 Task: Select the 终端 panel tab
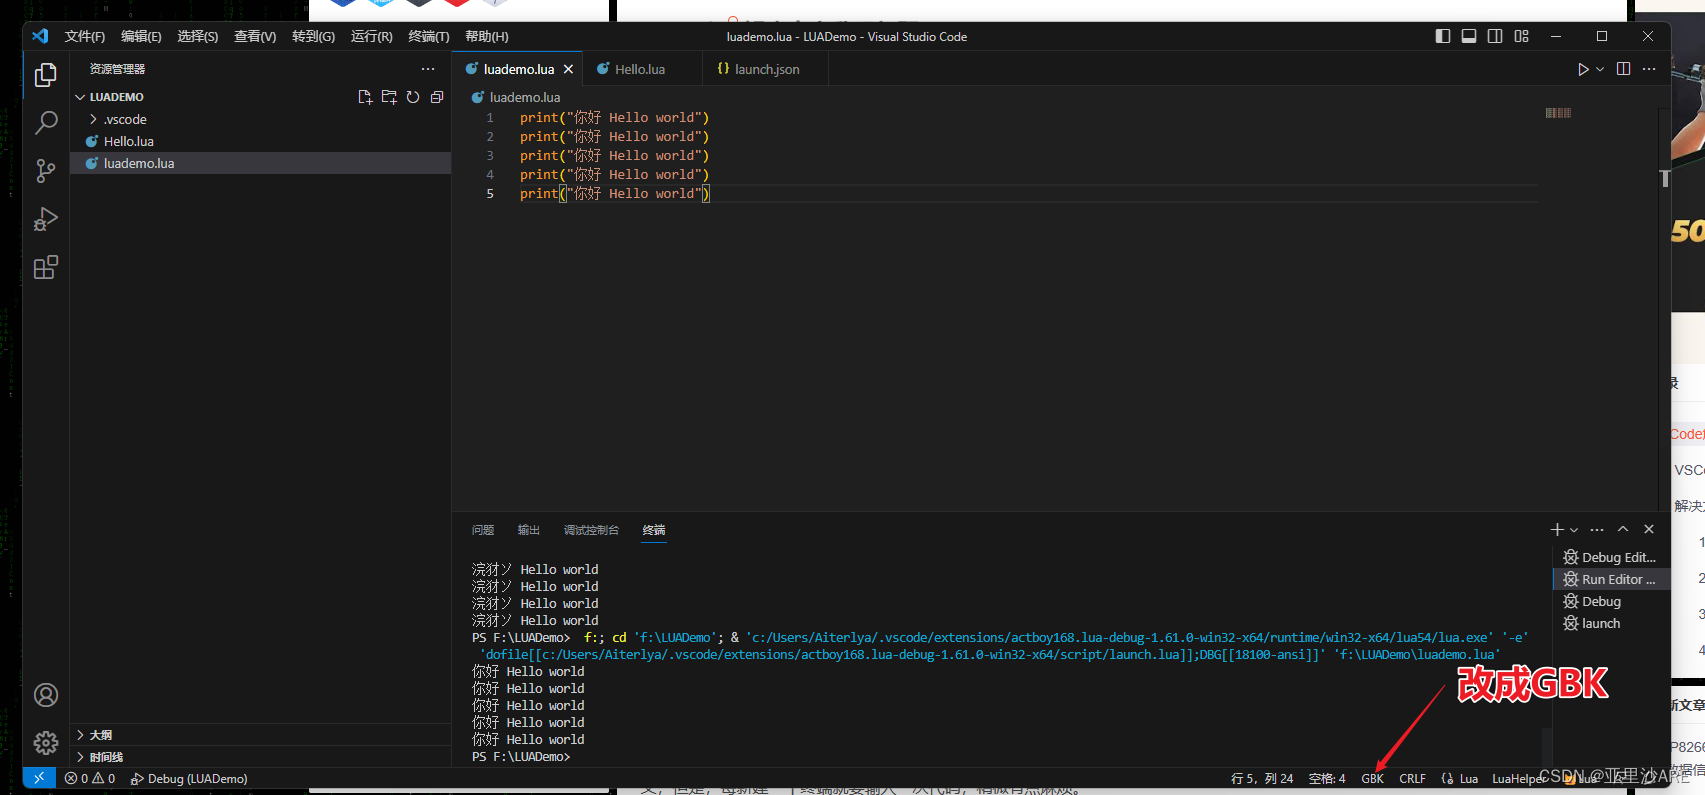pyautogui.click(x=654, y=530)
